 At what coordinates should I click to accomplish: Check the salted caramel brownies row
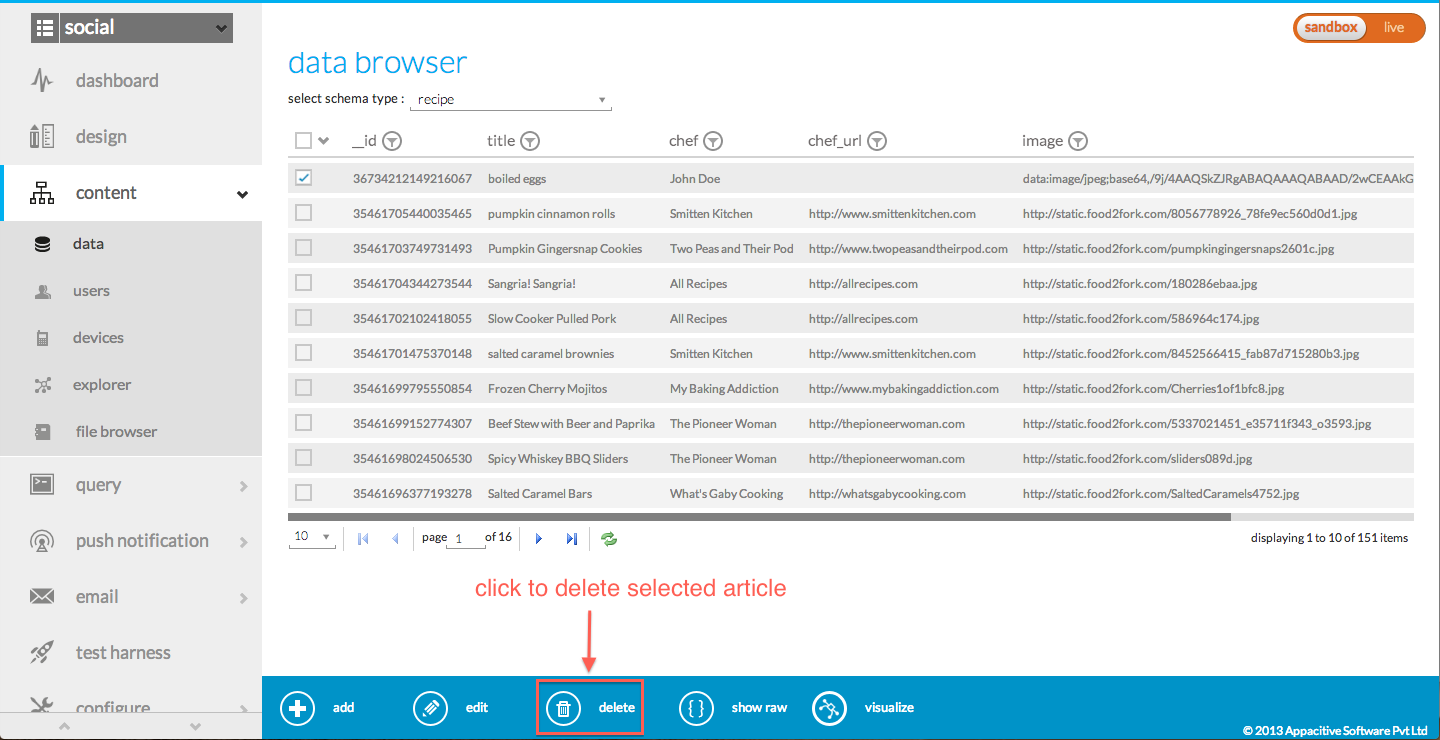coord(304,353)
